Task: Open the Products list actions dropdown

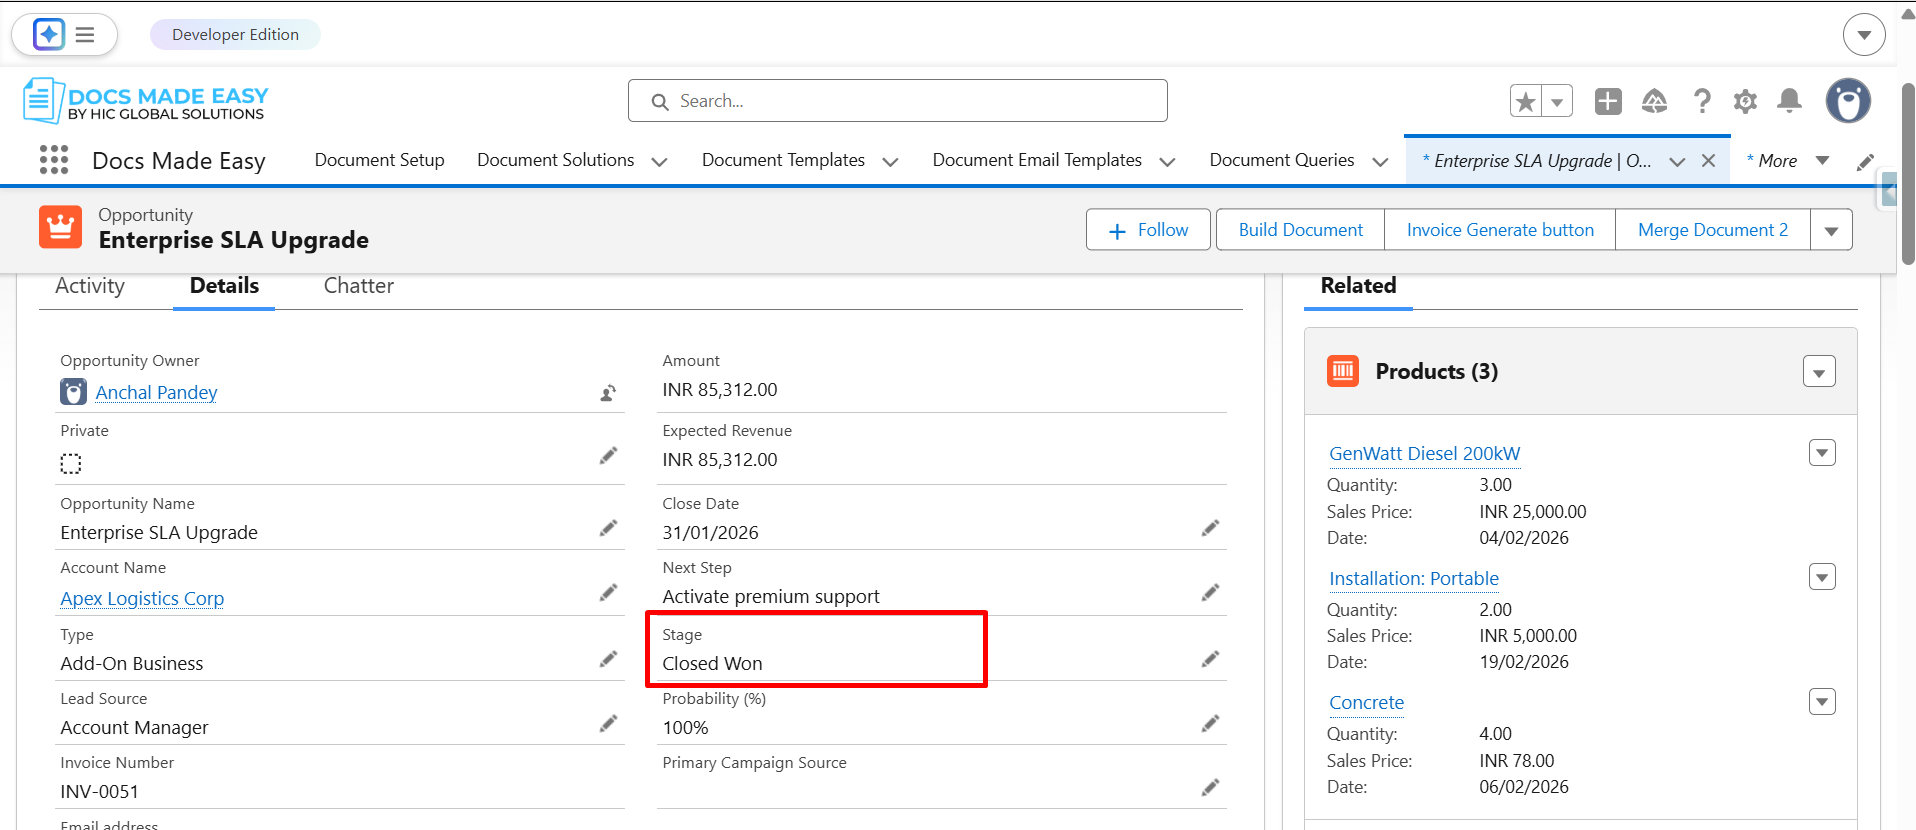Action: (1819, 372)
